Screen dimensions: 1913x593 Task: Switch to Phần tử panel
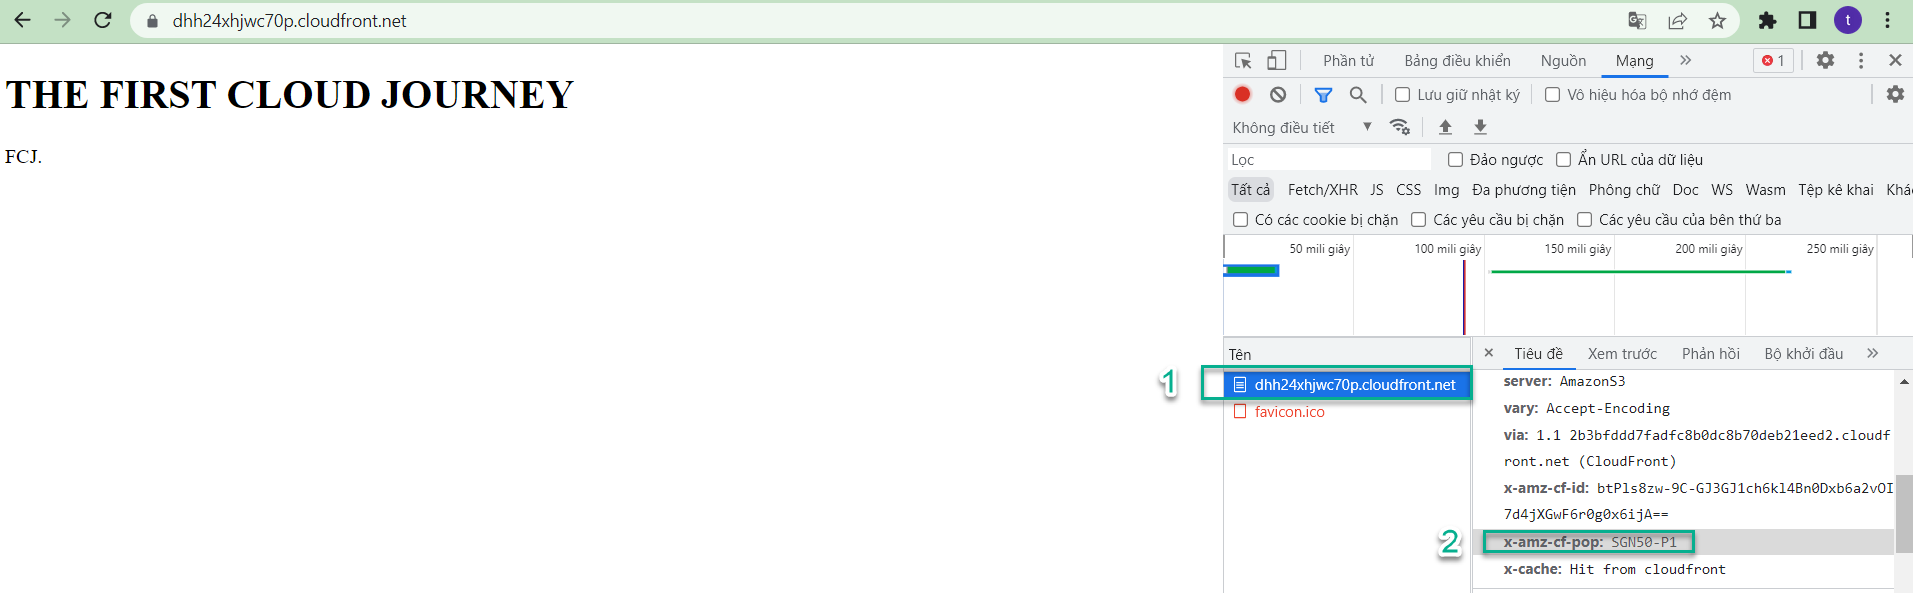coord(1348,61)
